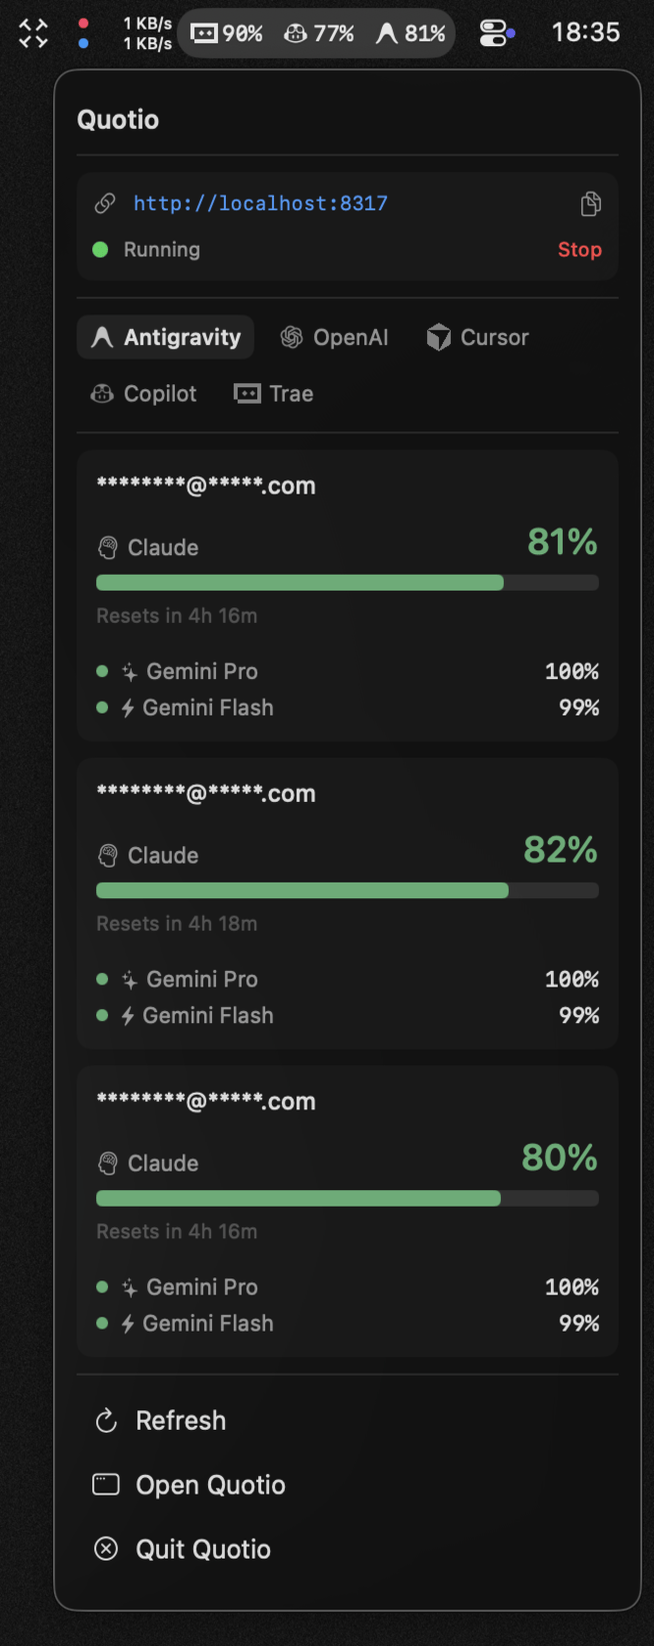654x1646 pixels.
Task: Stop the running proxy server
Action: click(579, 250)
